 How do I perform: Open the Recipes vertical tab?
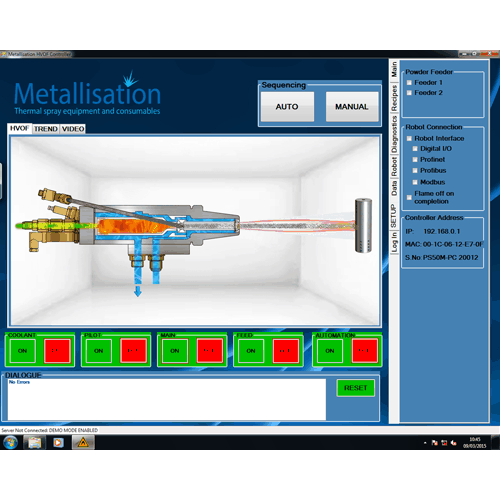tap(394, 98)
